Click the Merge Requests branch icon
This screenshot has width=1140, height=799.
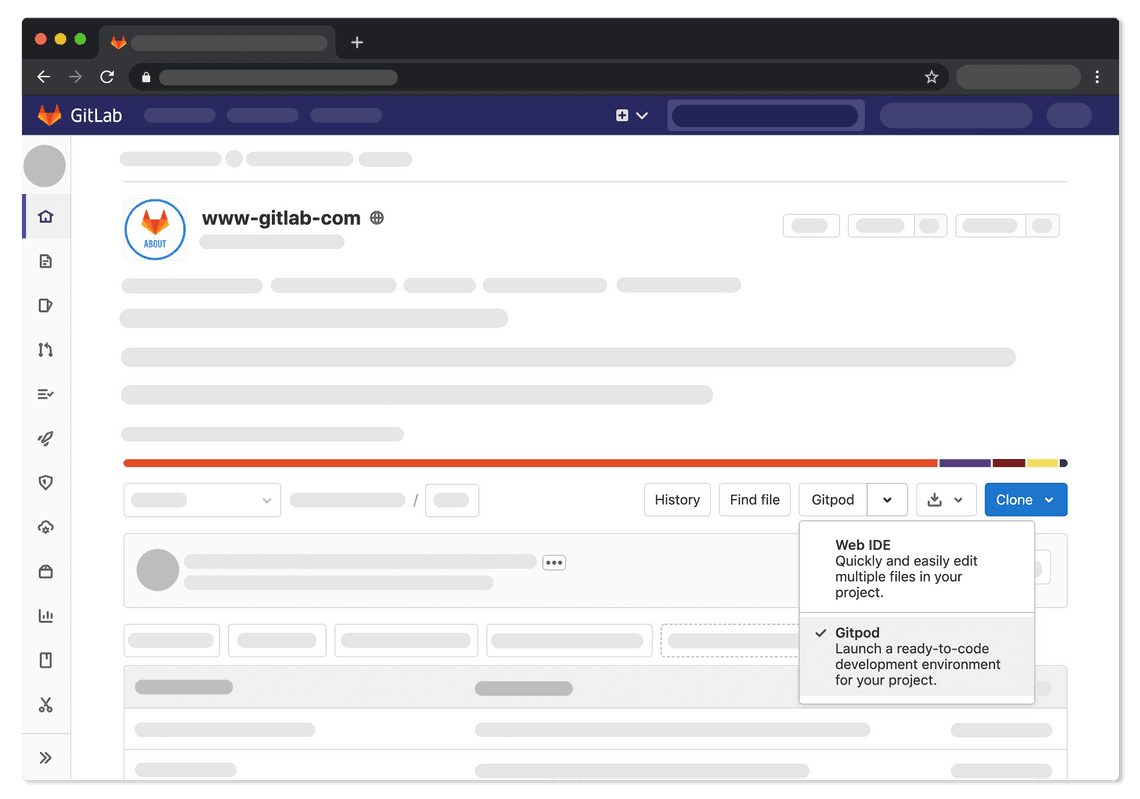(45, 349)
